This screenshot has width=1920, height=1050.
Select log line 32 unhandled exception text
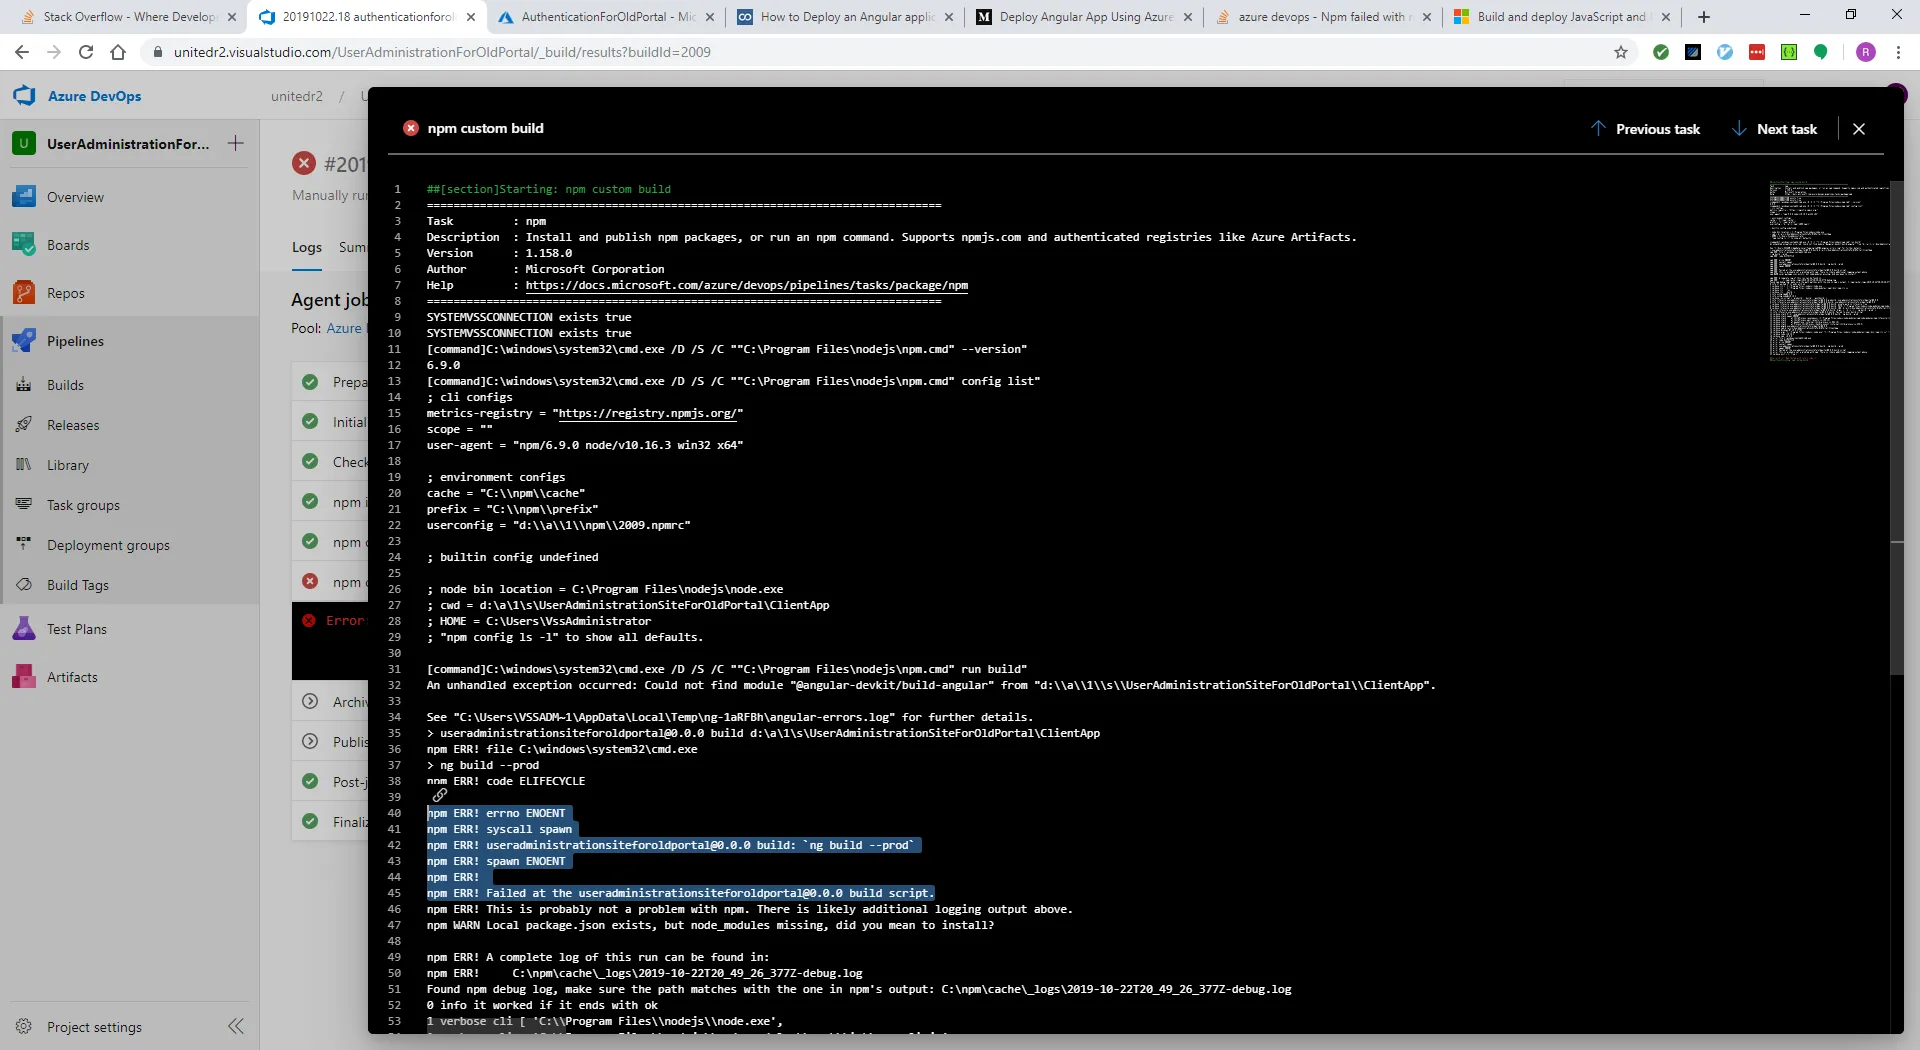pyautogui.click(x=931, y=685)
